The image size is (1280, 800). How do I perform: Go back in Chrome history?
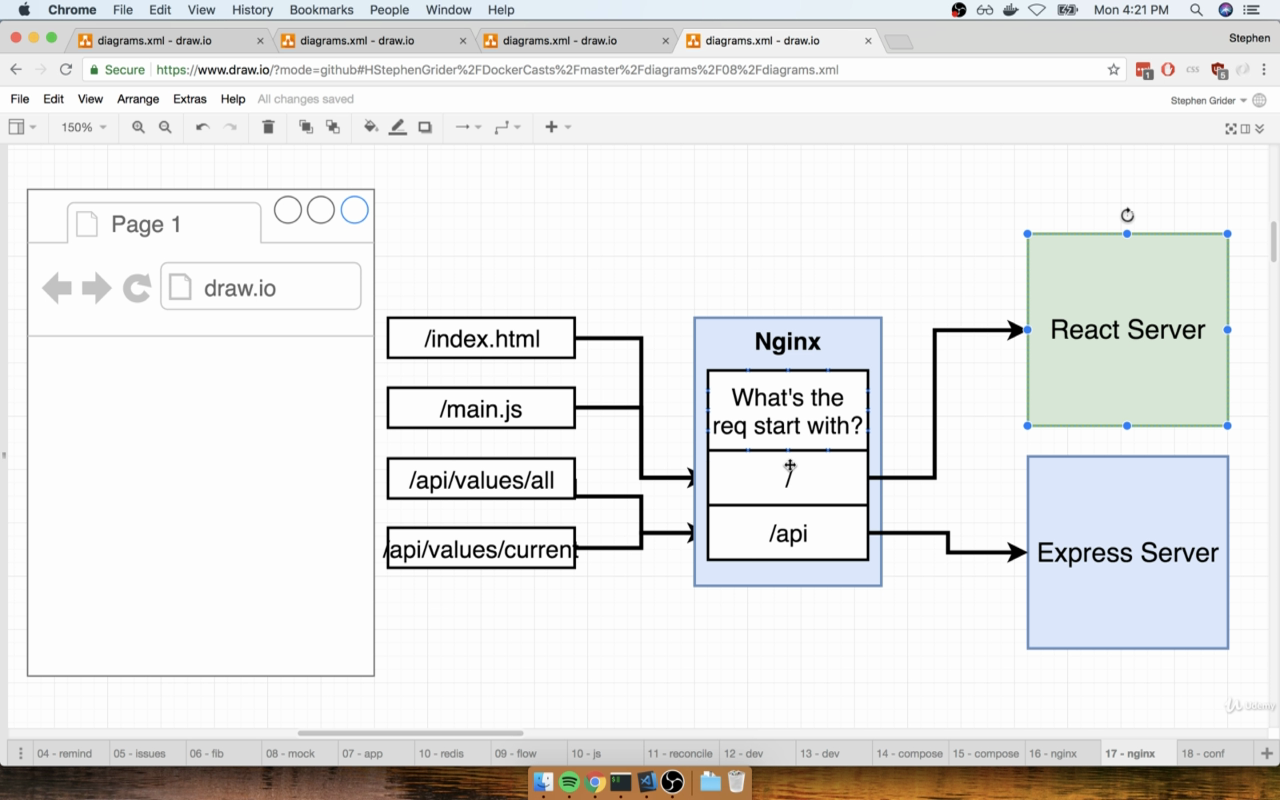point(16,70)
